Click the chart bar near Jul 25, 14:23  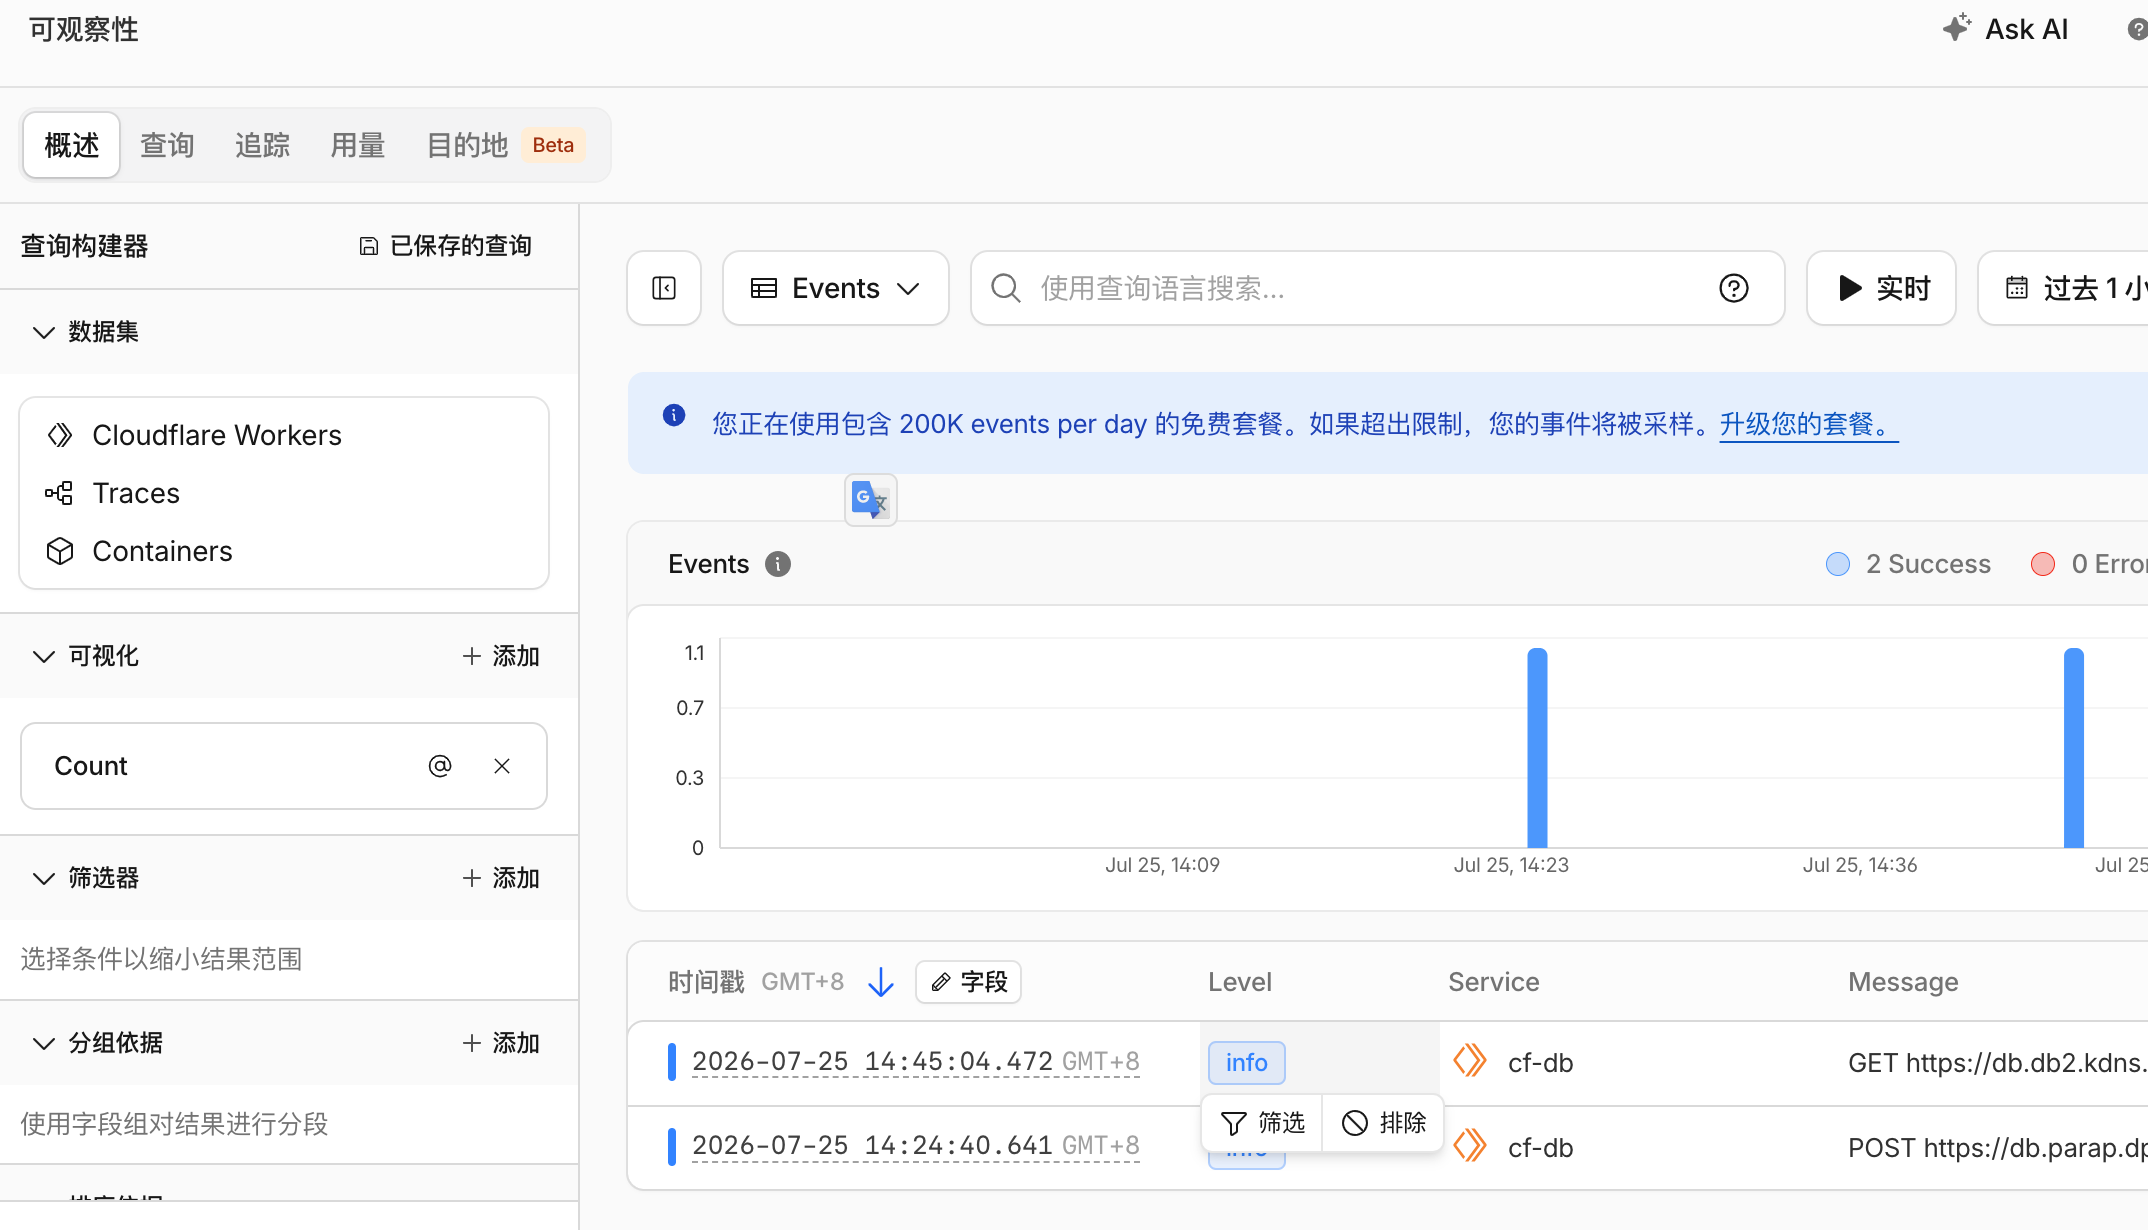pos(1537,748)
